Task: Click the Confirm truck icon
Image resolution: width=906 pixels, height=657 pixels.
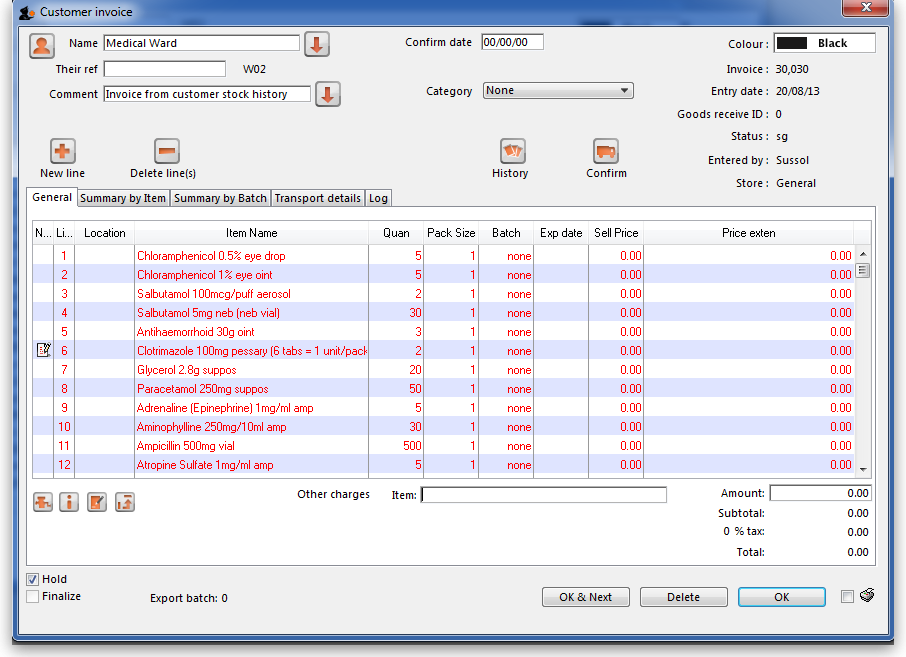Action: click(606, 151)
